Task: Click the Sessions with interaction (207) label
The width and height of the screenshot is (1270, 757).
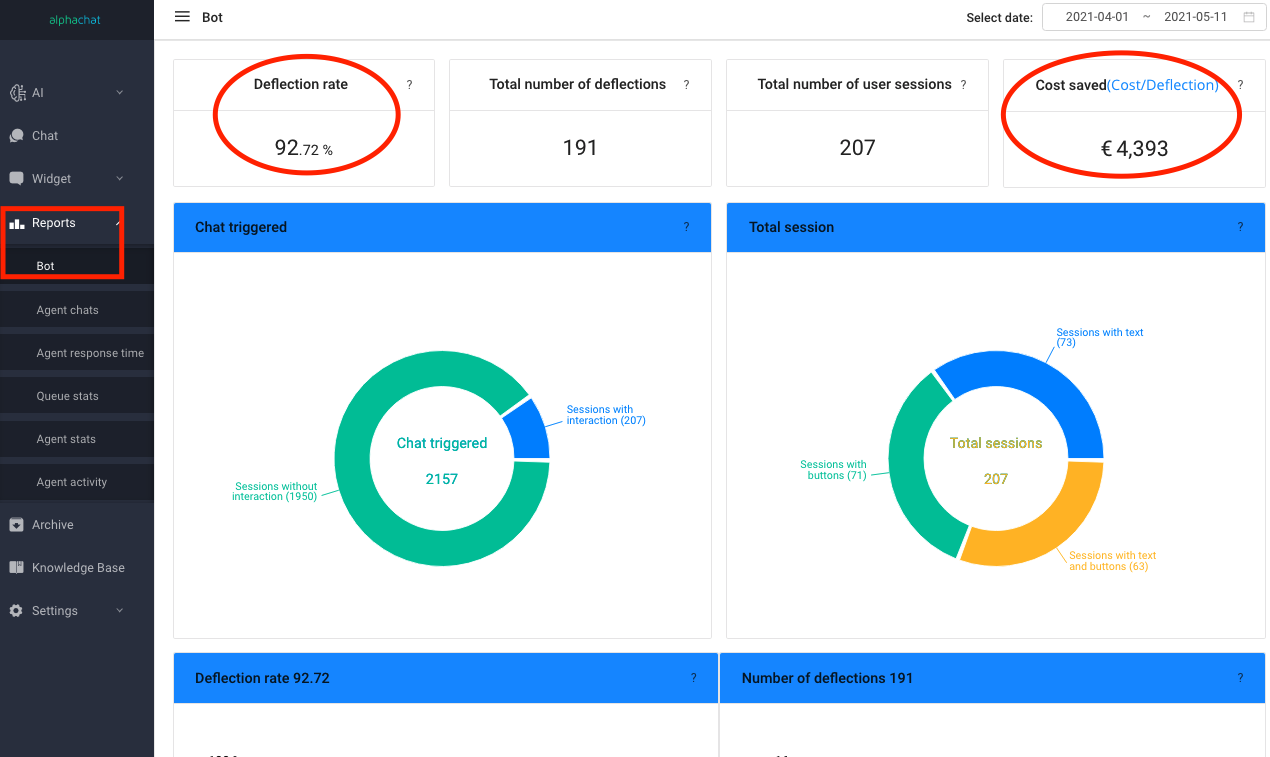Action: click(x=606, y=415)
